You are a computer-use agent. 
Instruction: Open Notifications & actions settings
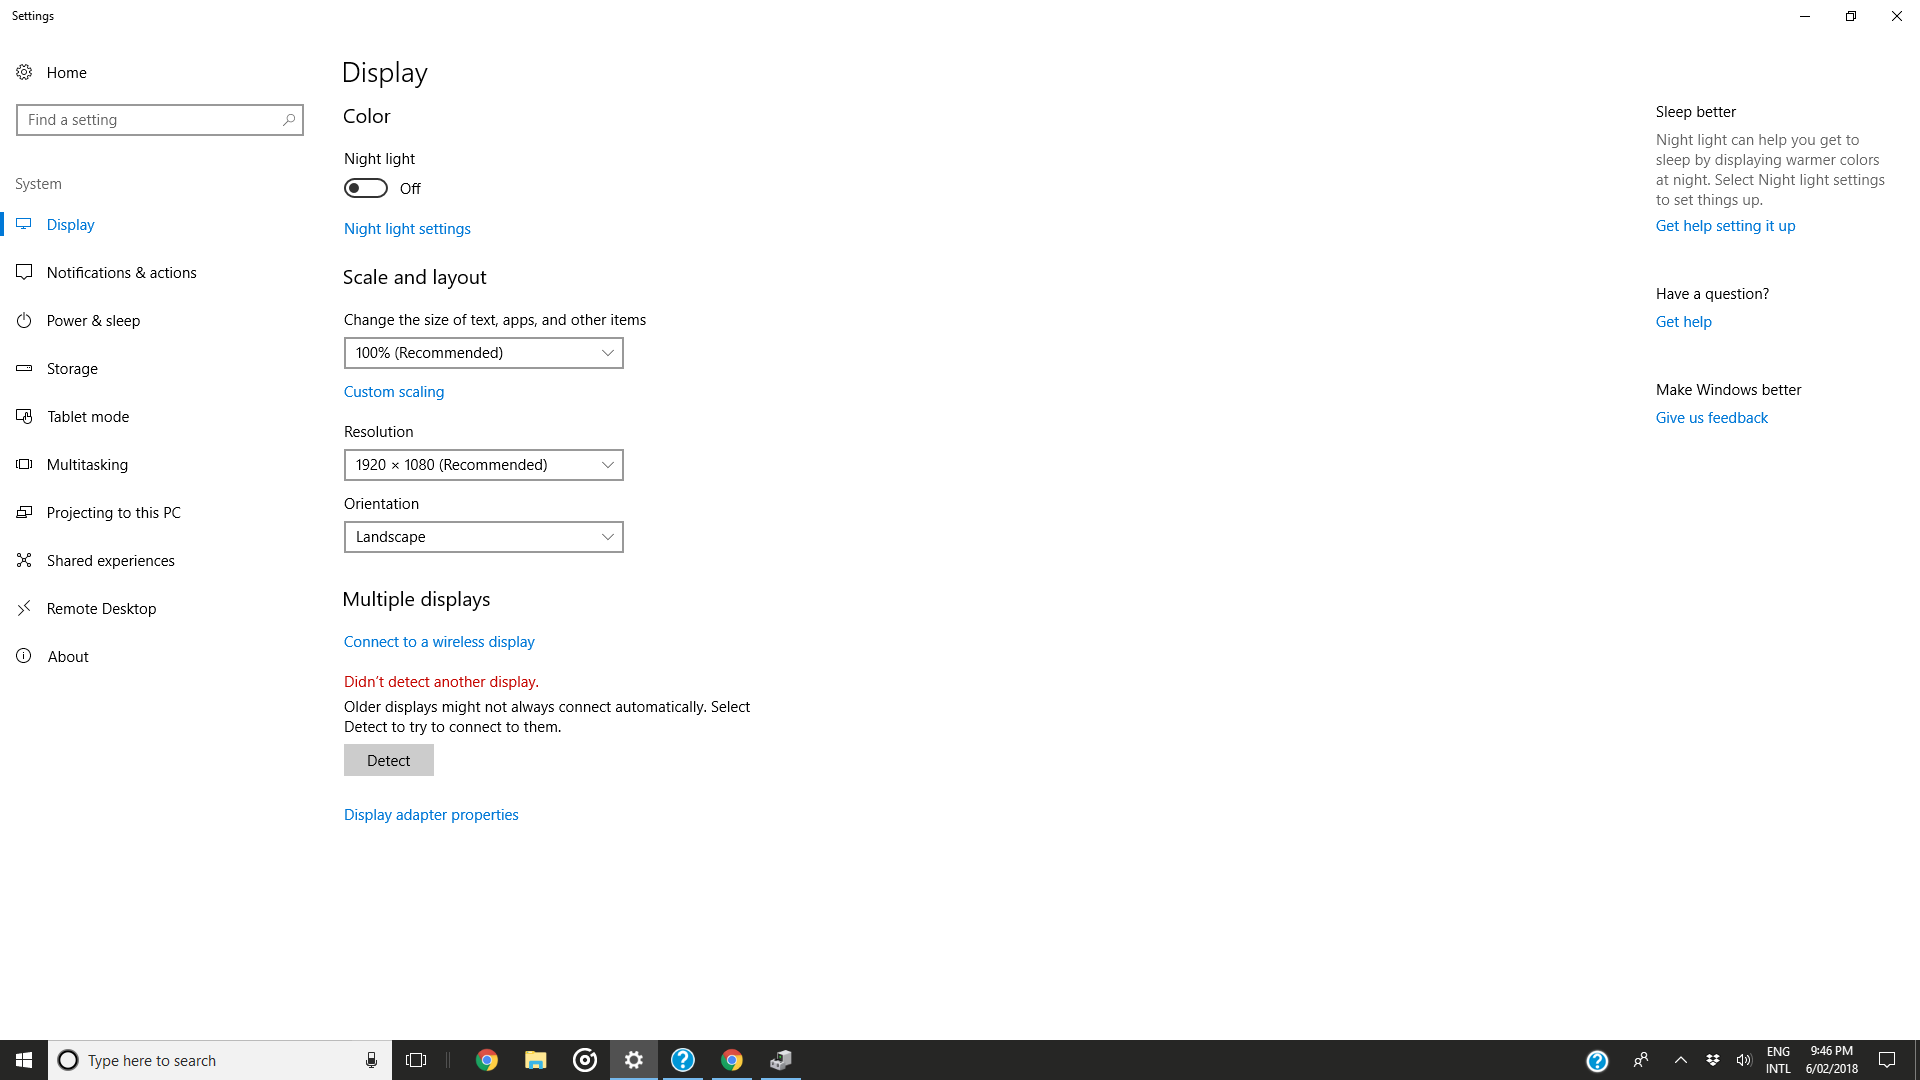[121, 272]
